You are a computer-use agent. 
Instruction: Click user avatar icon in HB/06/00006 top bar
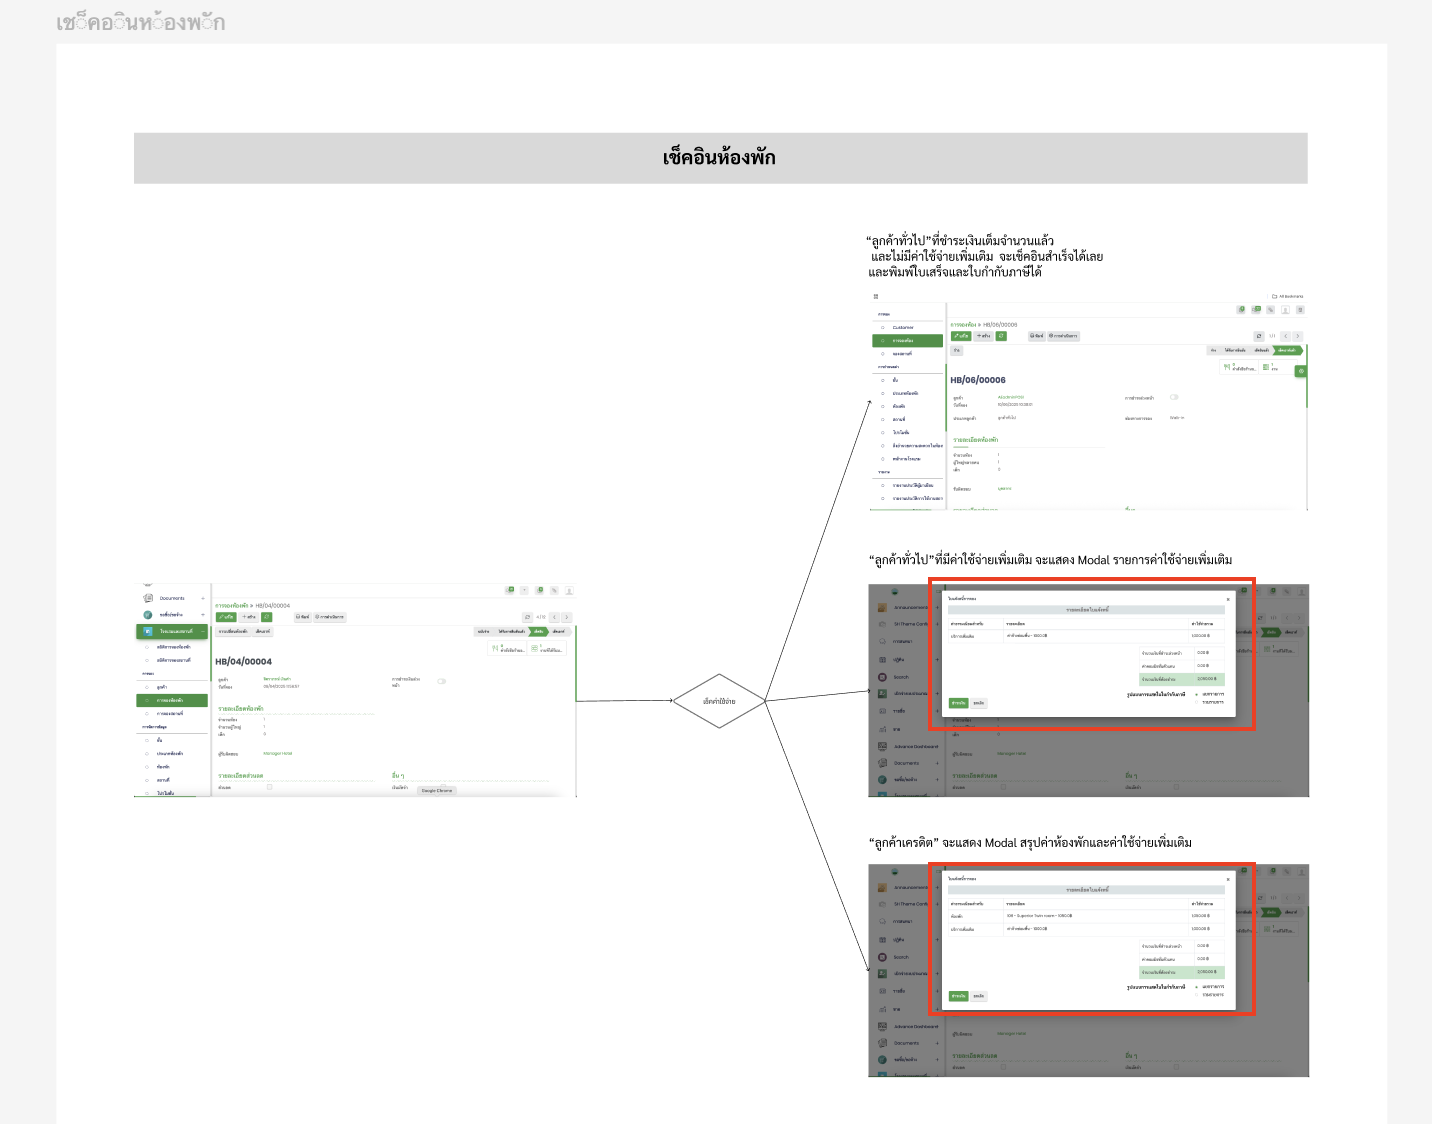pos(1286,310)
